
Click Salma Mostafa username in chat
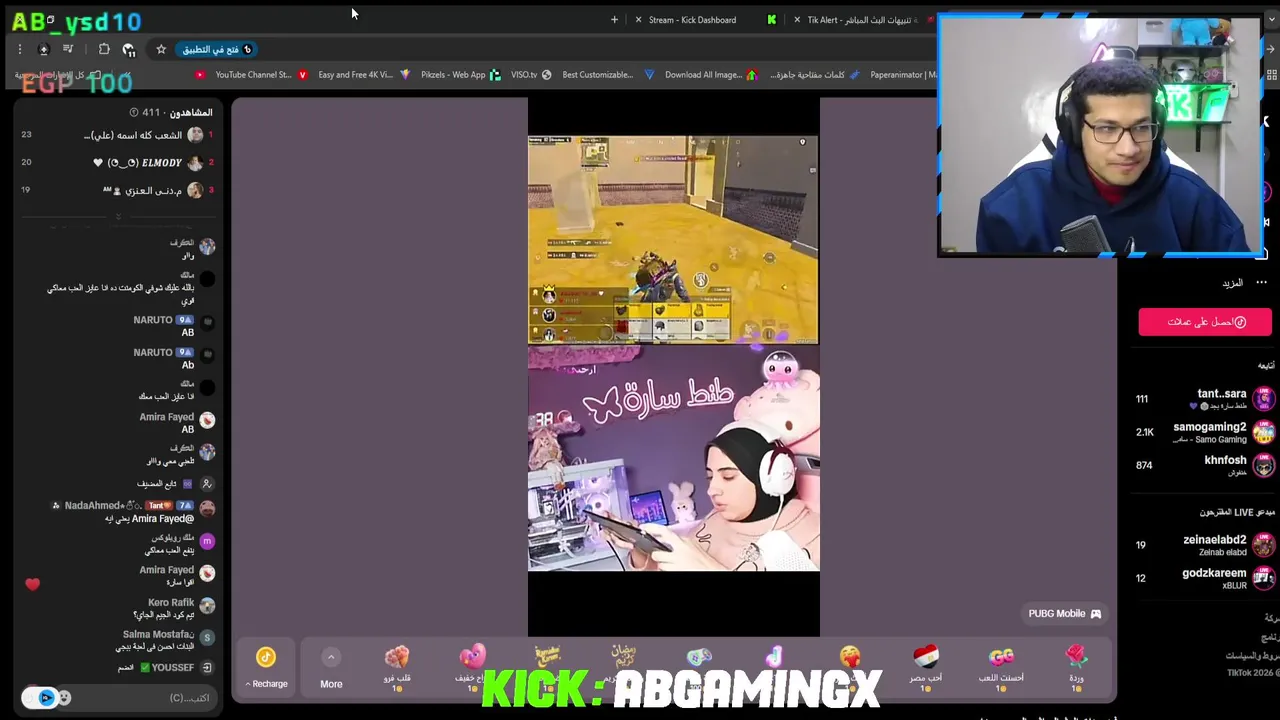158,634
